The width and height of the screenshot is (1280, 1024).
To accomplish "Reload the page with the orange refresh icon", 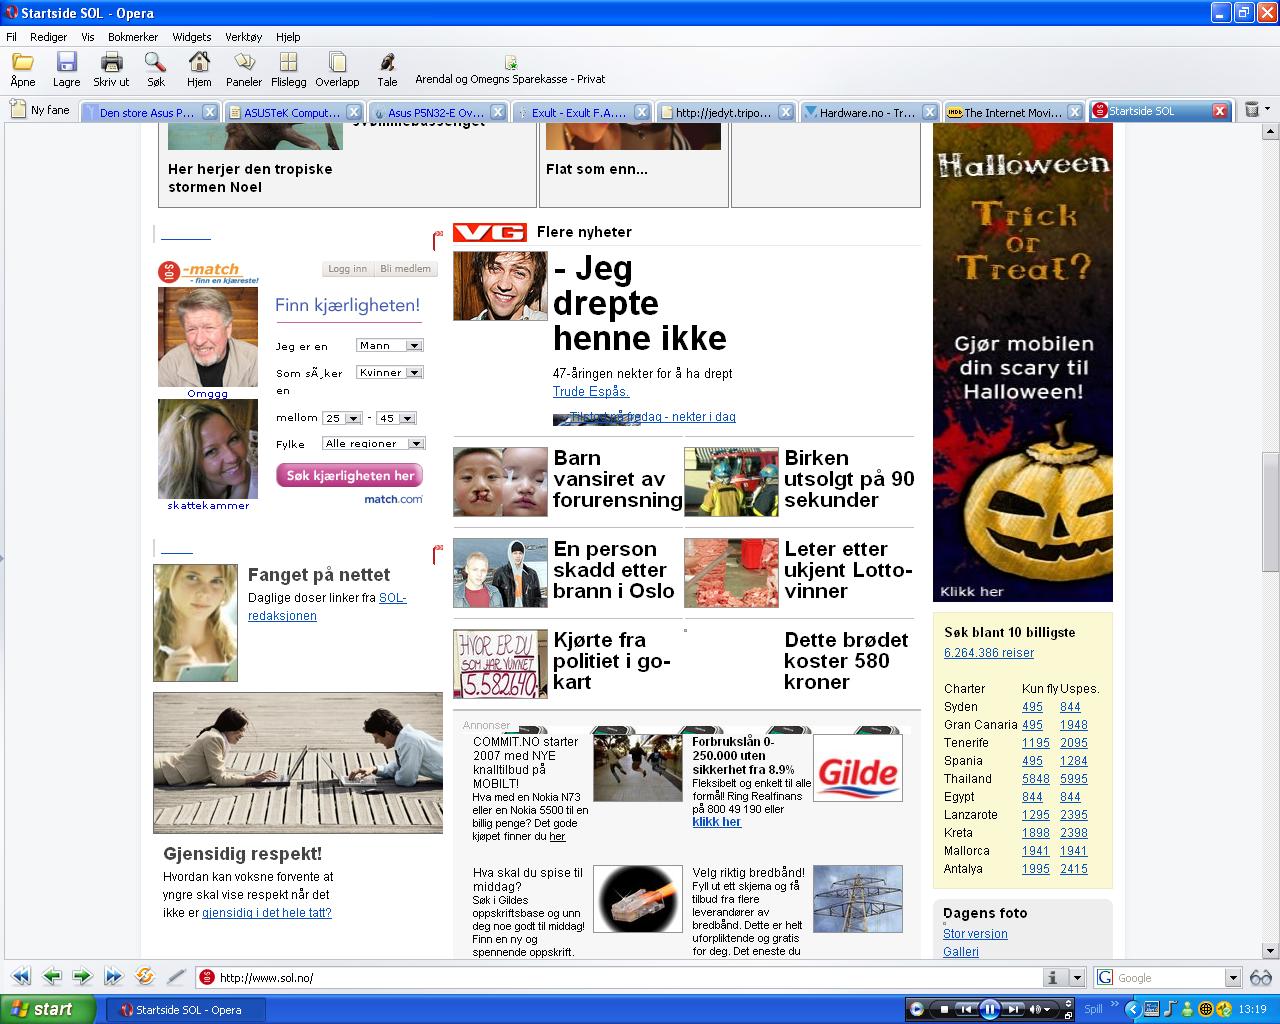I will 144,977.
